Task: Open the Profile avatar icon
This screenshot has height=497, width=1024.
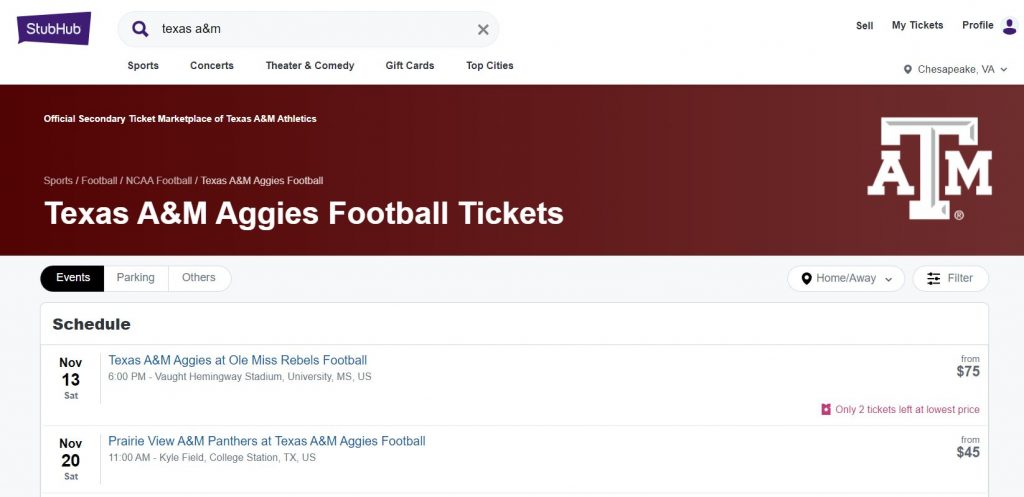Action: 1010,25
